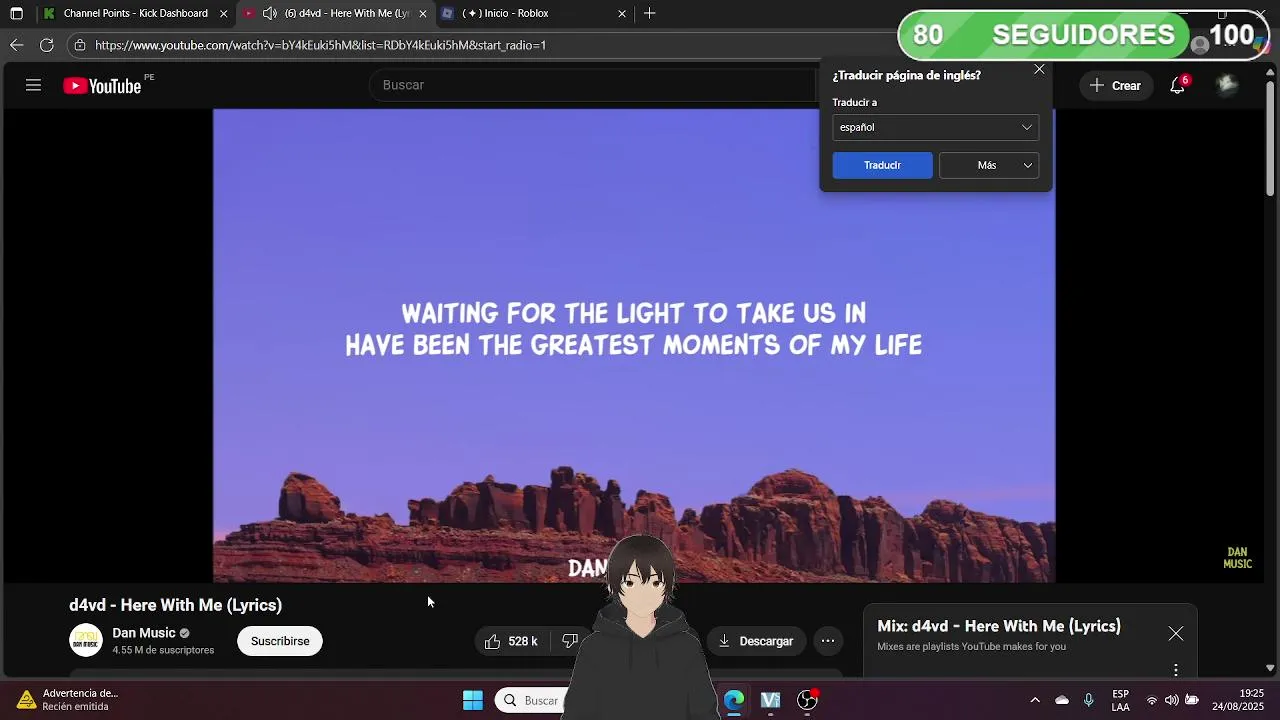
Task: Open the español language dropdown
Action: (x=935, y=127)
